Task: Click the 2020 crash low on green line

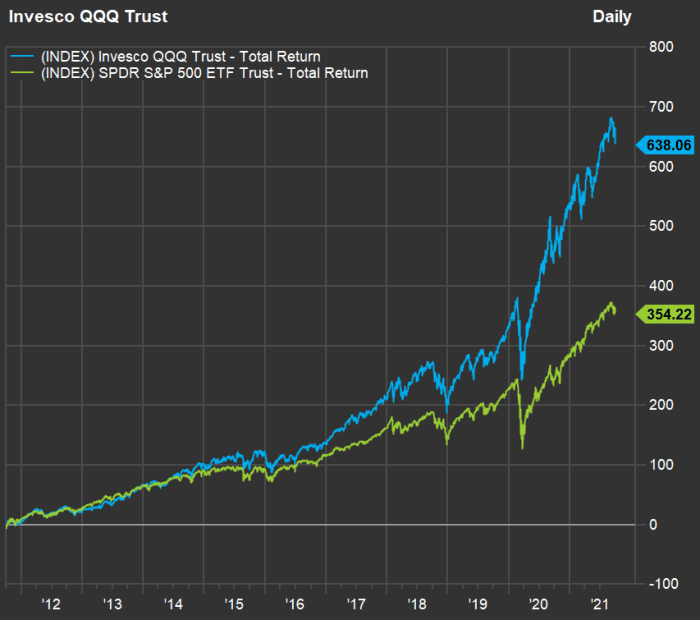Action: 522,447
